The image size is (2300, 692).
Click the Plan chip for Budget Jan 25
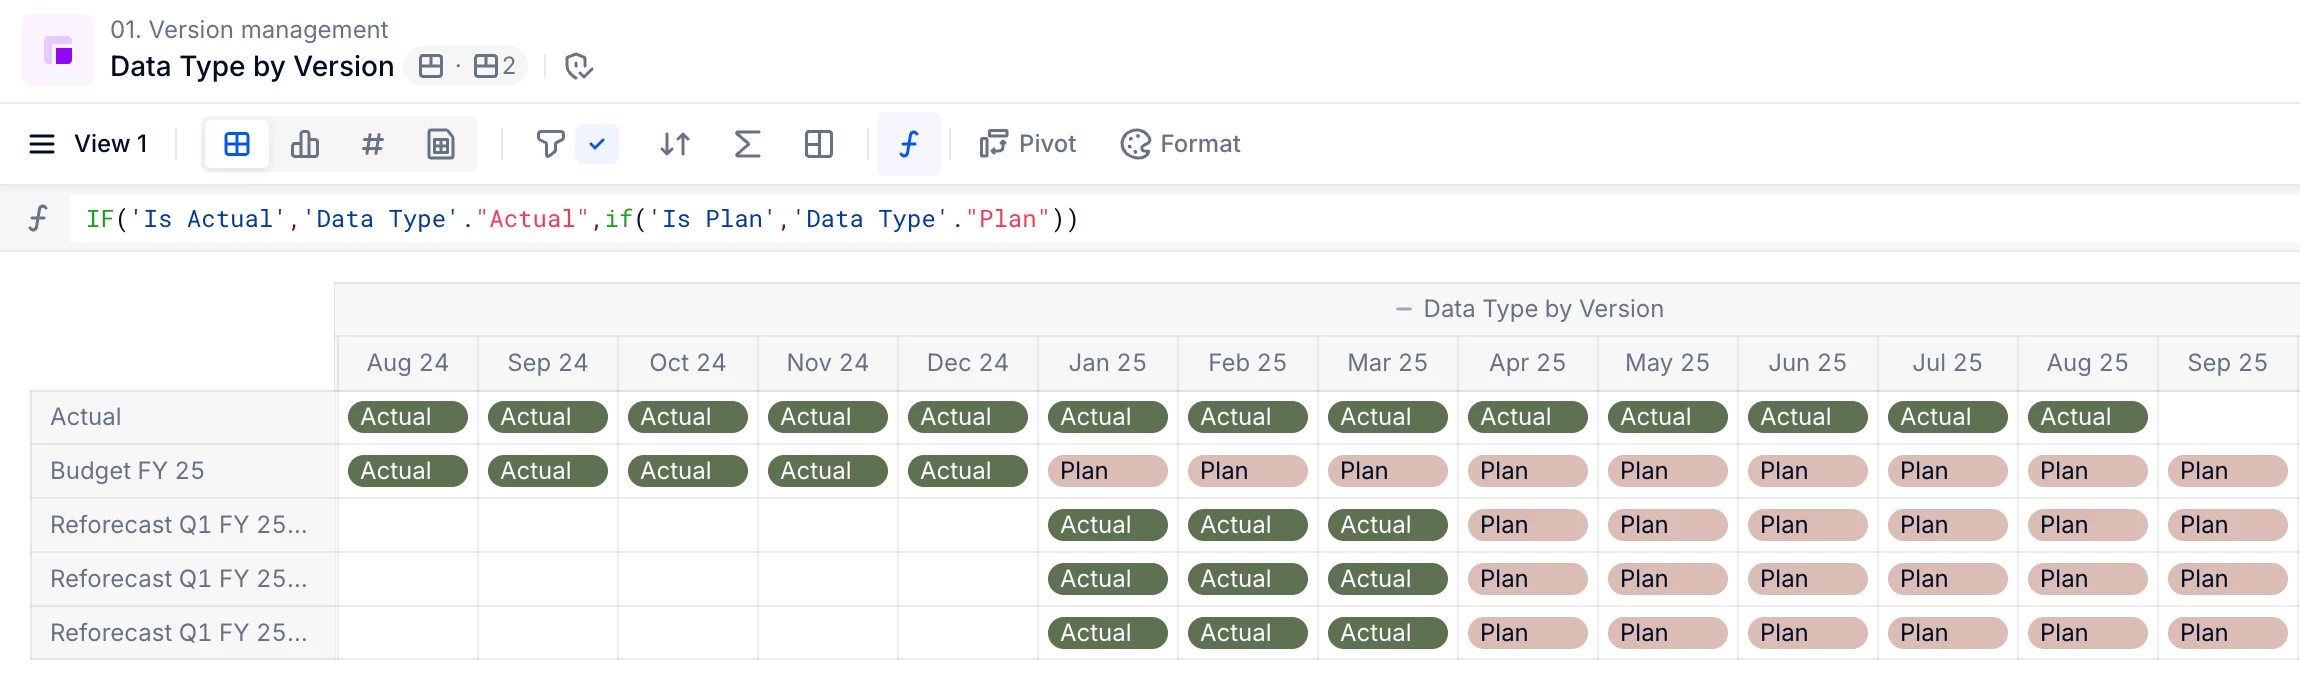pyautogui.click(x=1107, y=471)
